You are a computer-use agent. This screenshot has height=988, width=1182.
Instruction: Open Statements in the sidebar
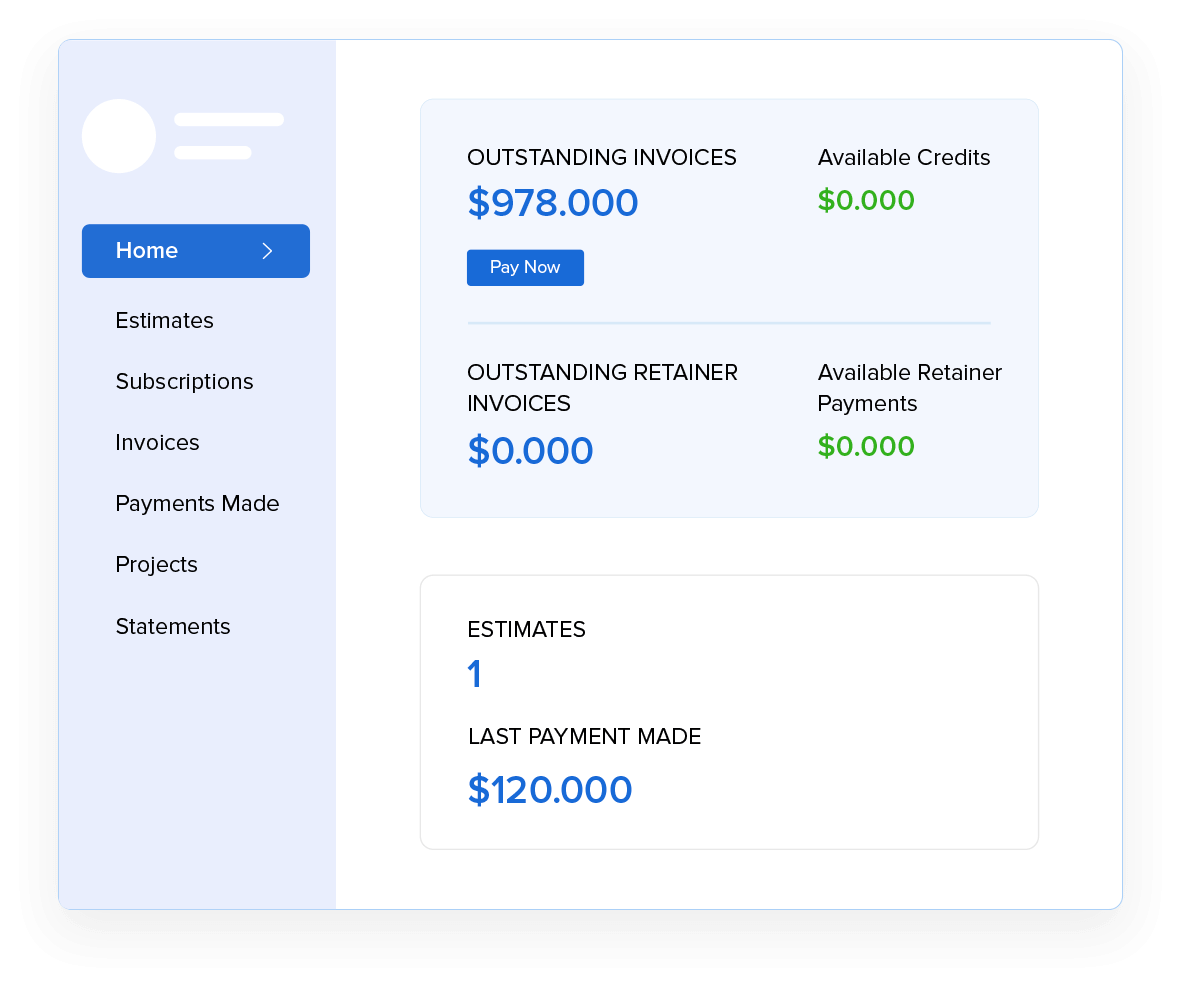tap(172, 627)
